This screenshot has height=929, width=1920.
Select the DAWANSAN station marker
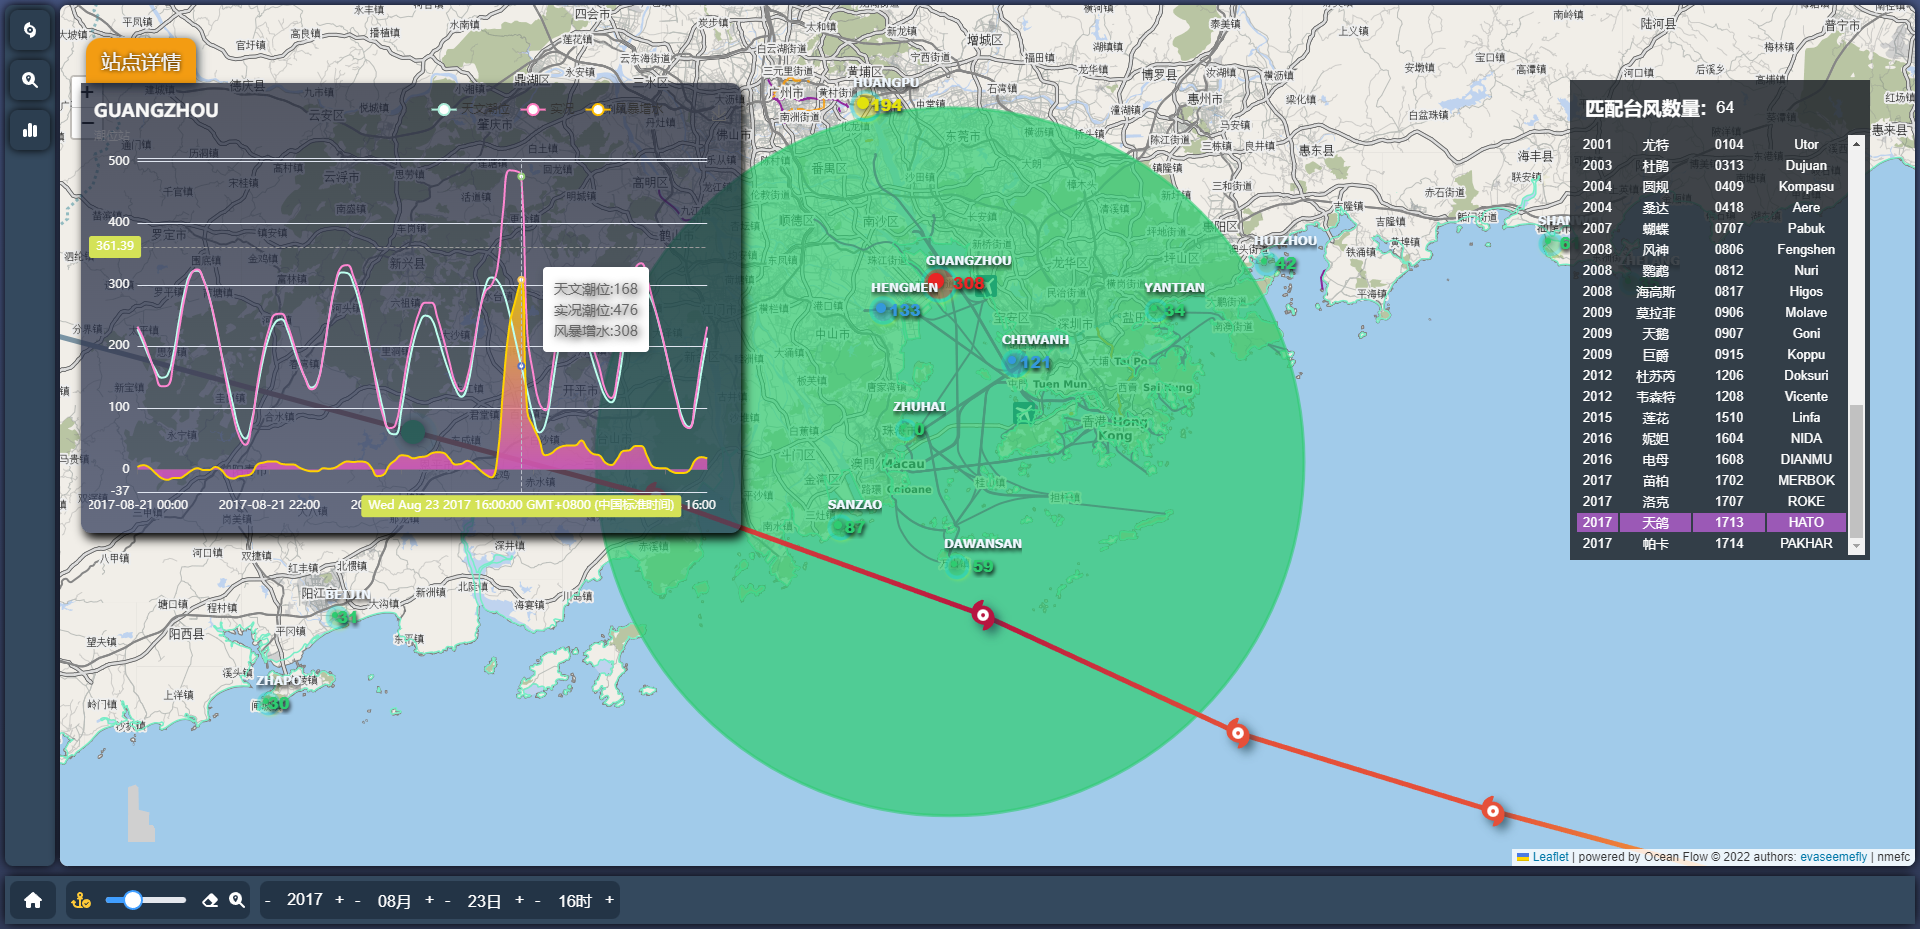point(957,567)
